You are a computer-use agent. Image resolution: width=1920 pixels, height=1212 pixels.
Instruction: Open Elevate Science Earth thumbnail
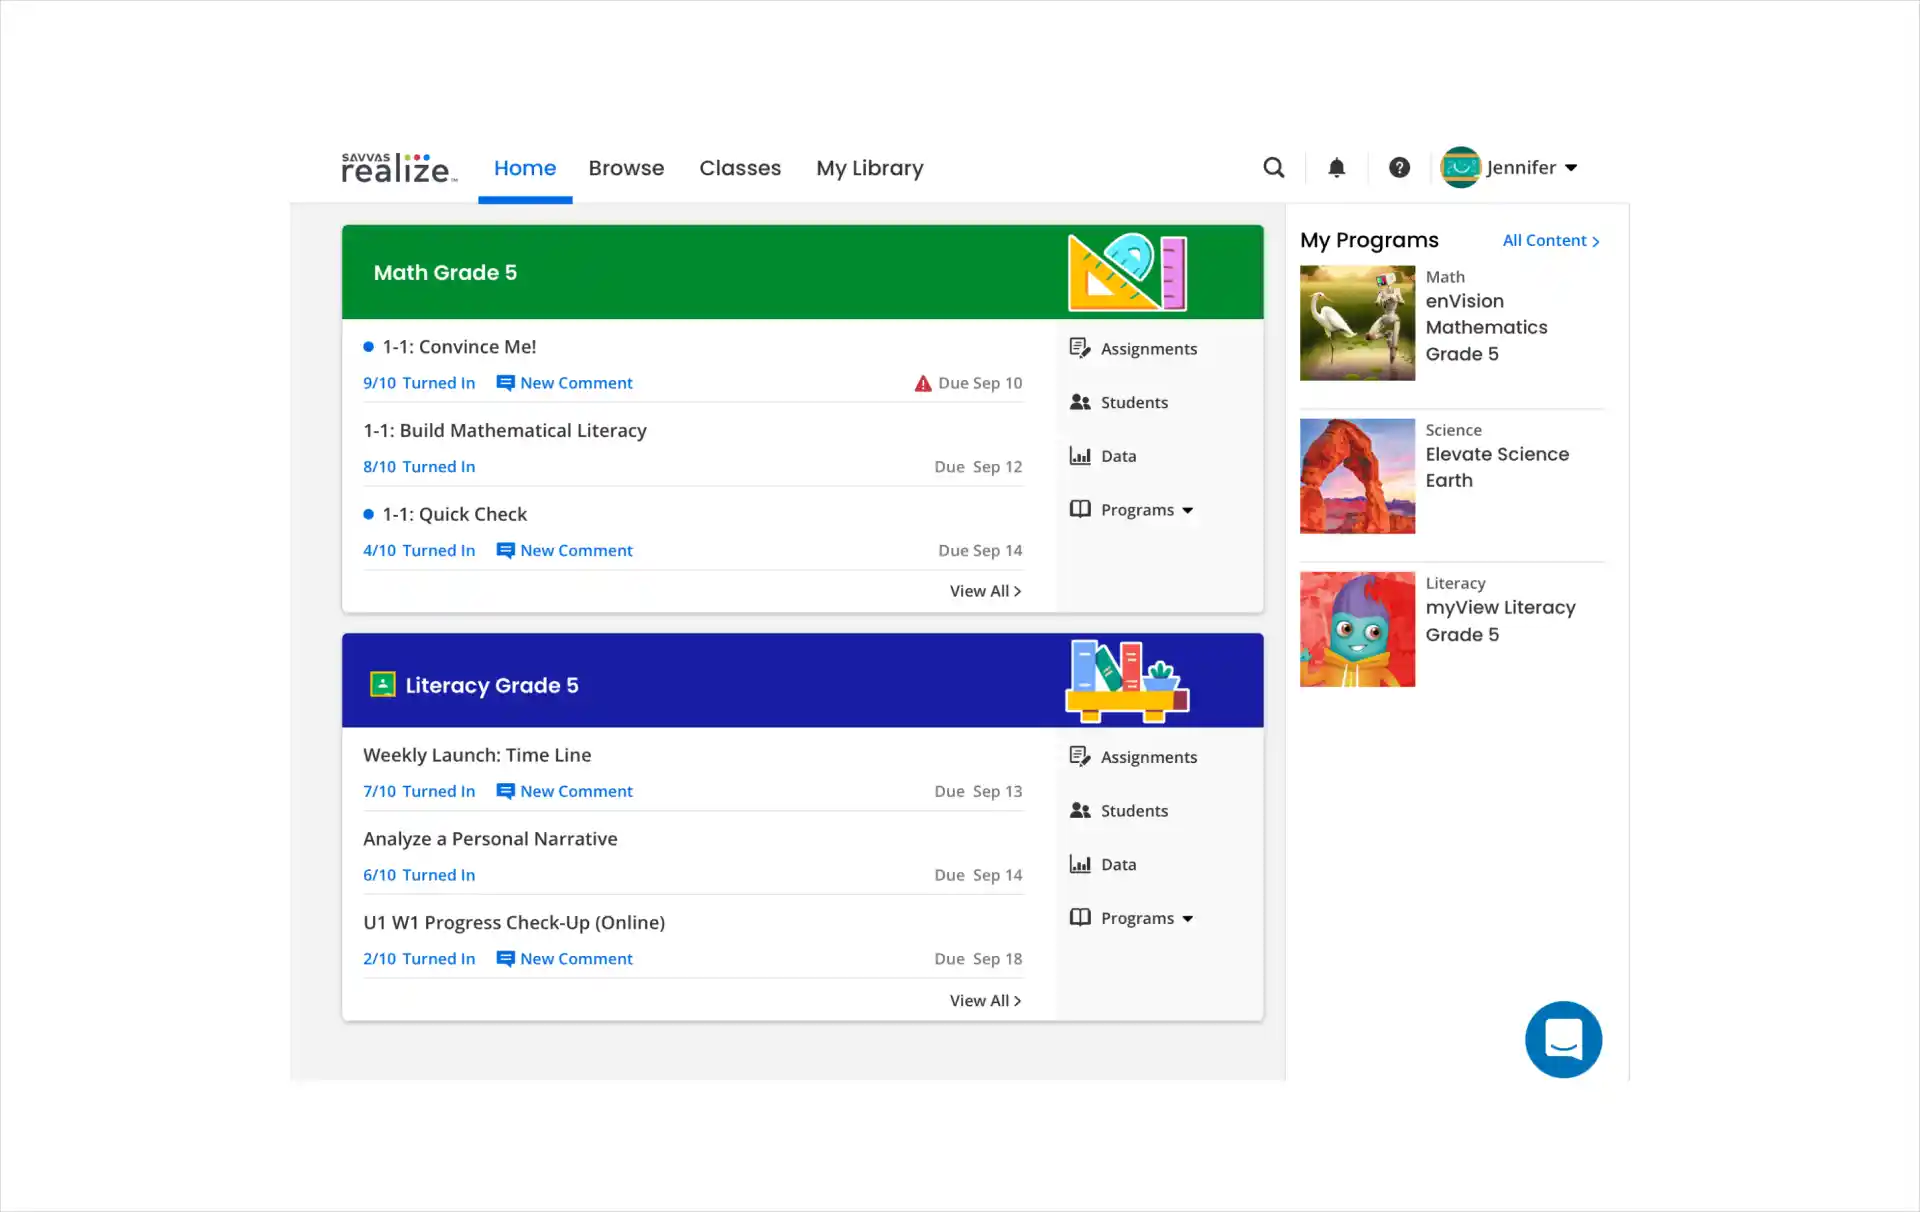tap(1357, 476)
